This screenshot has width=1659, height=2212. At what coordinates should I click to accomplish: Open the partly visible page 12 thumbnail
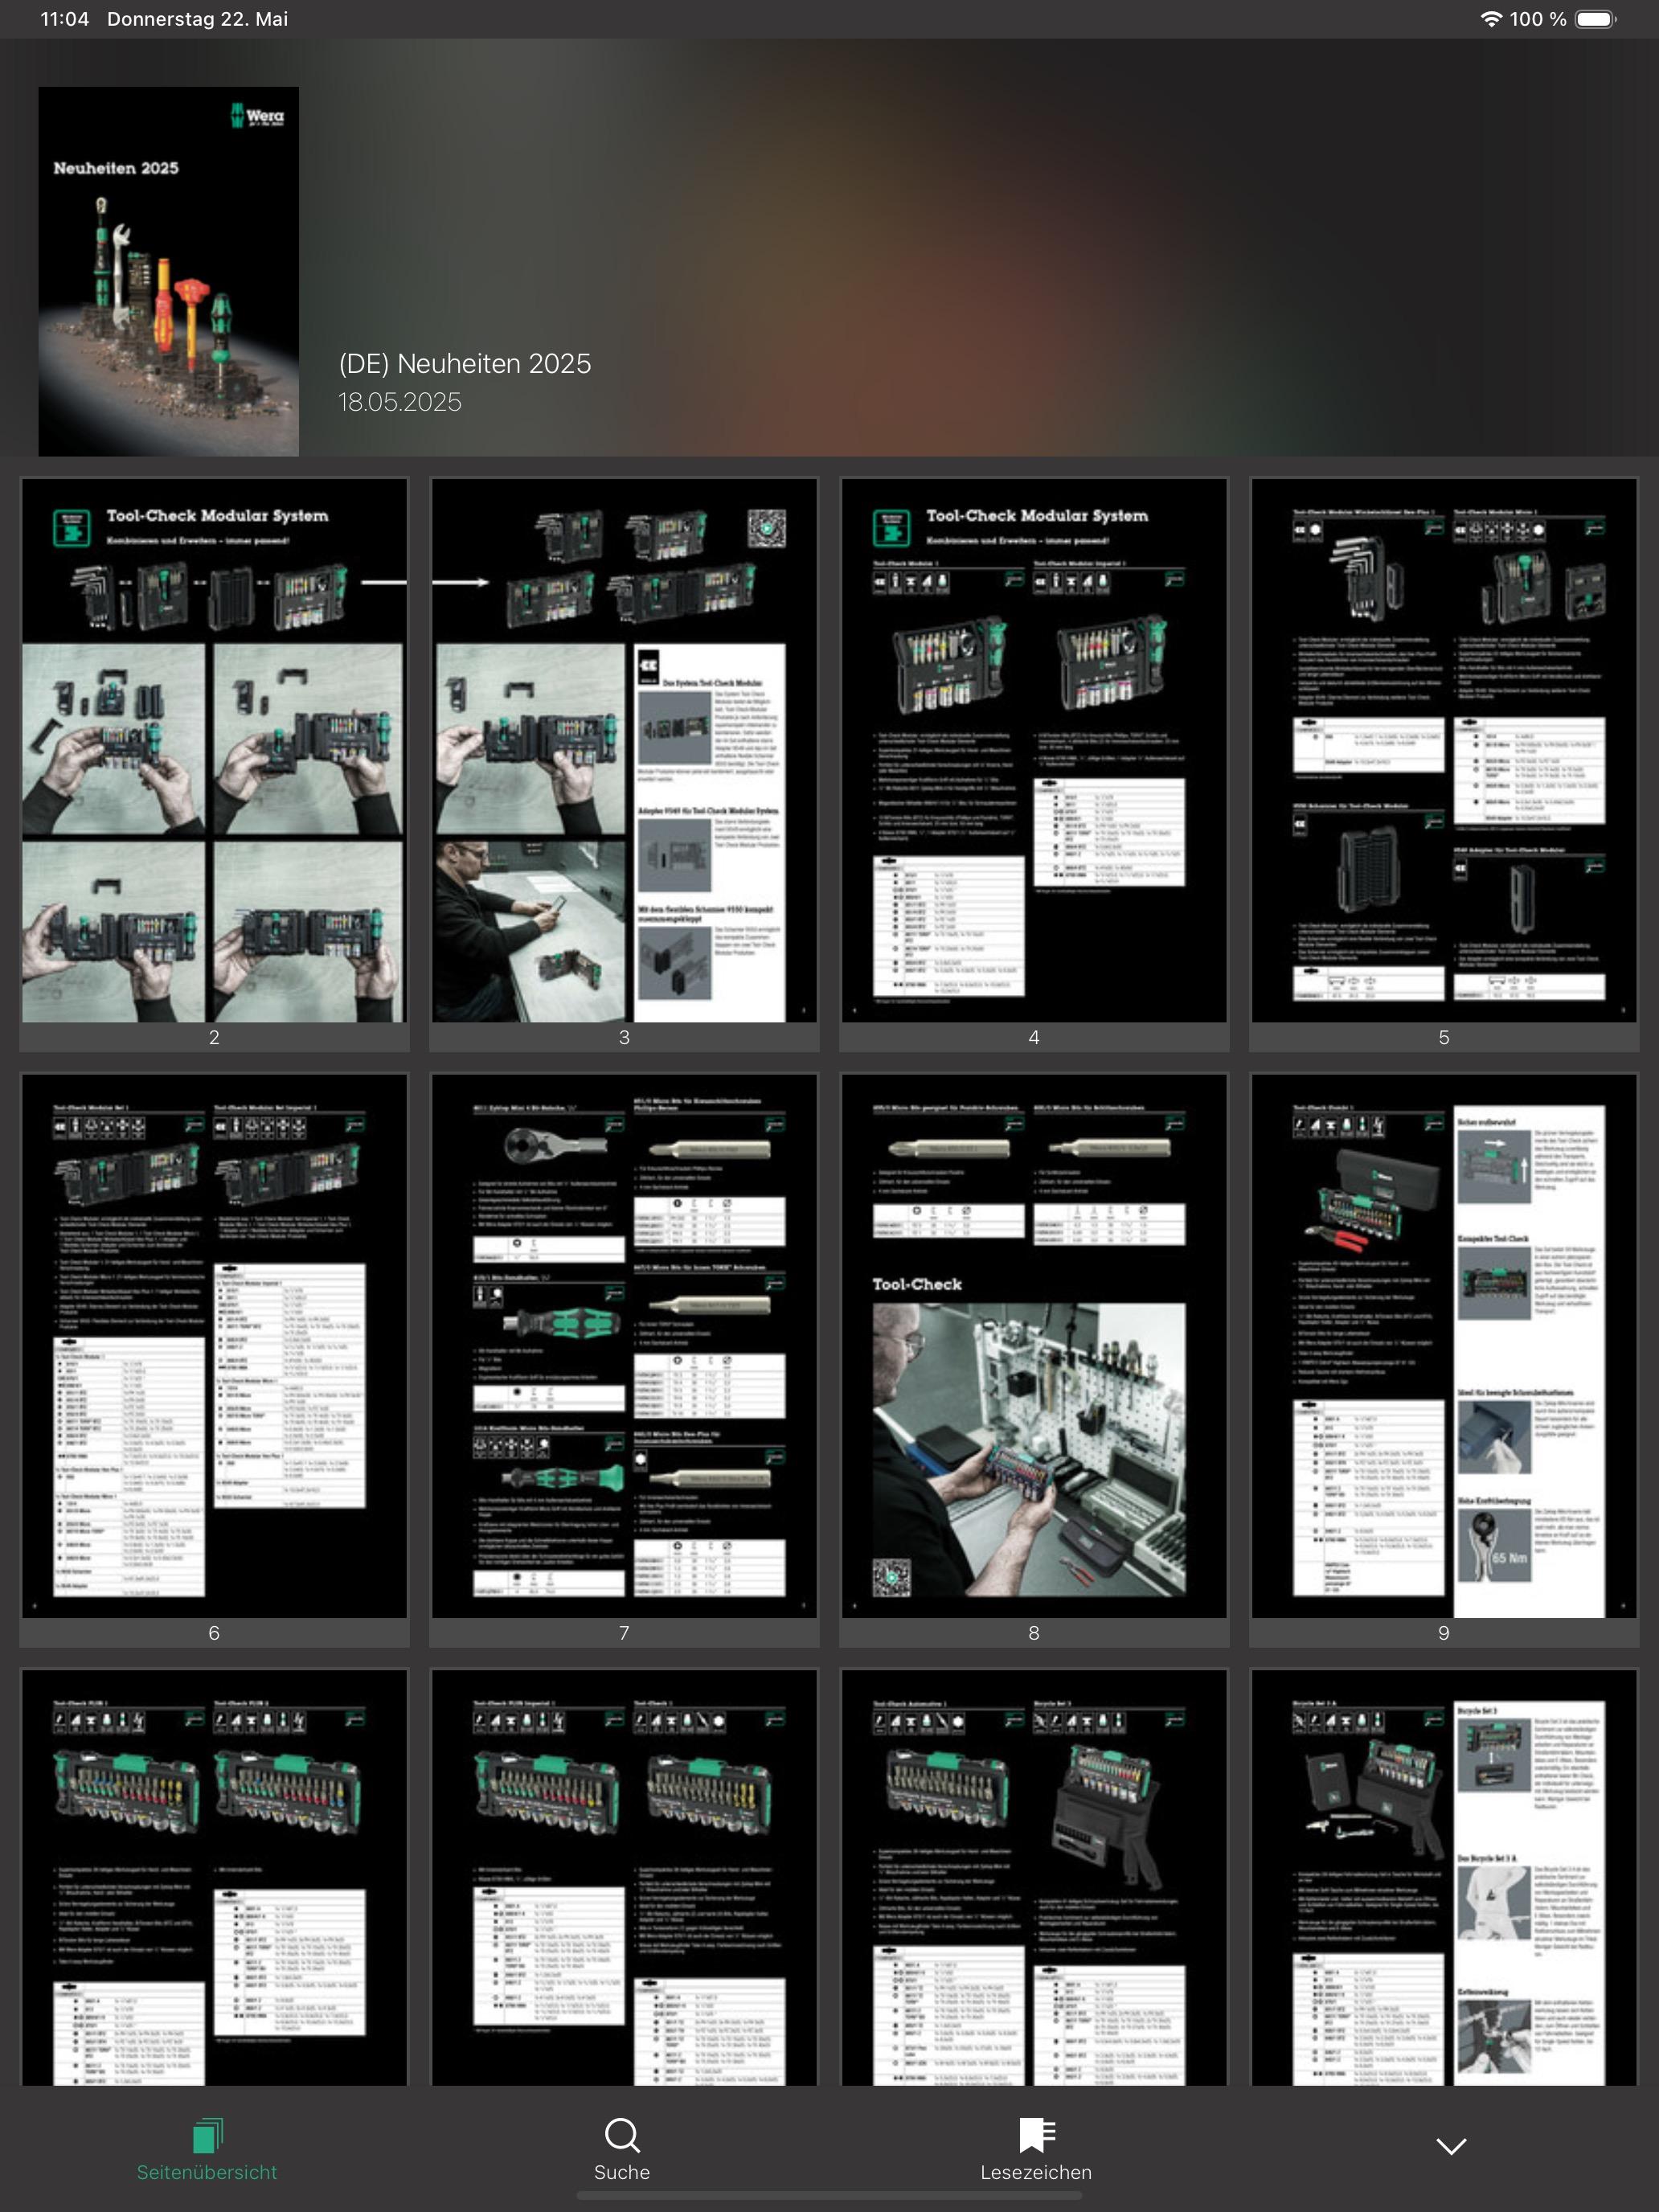tap(1034, 1878)
